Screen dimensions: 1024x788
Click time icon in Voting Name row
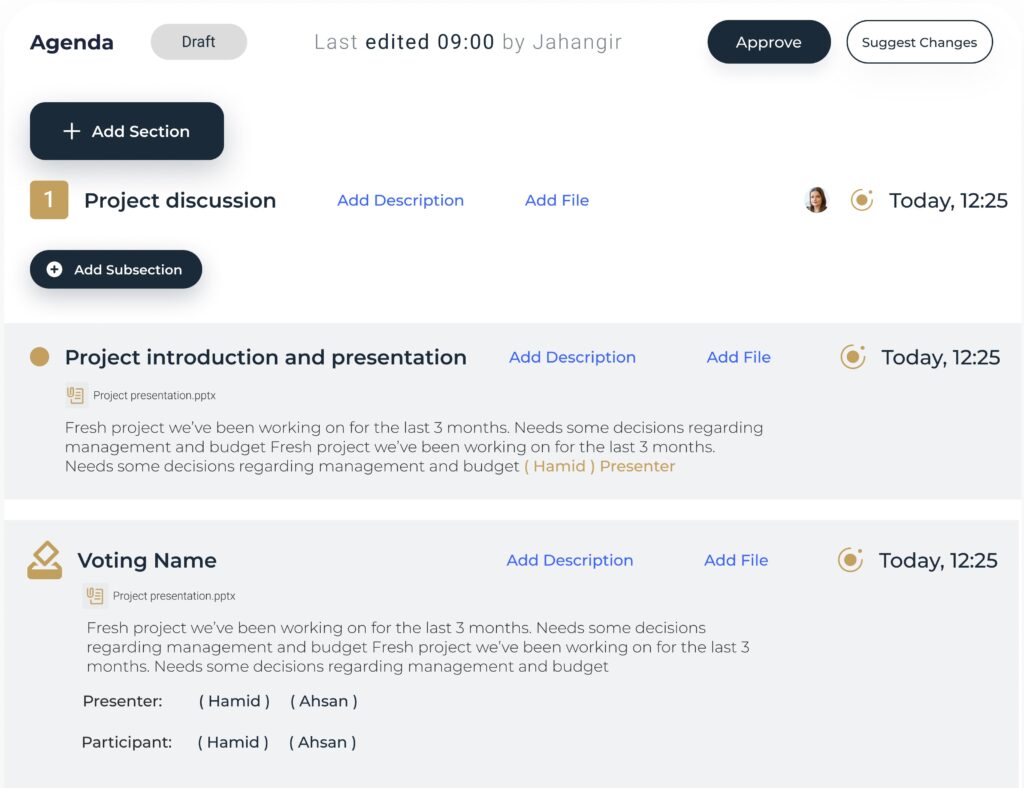pyautogui.click(x=850, y=560)
